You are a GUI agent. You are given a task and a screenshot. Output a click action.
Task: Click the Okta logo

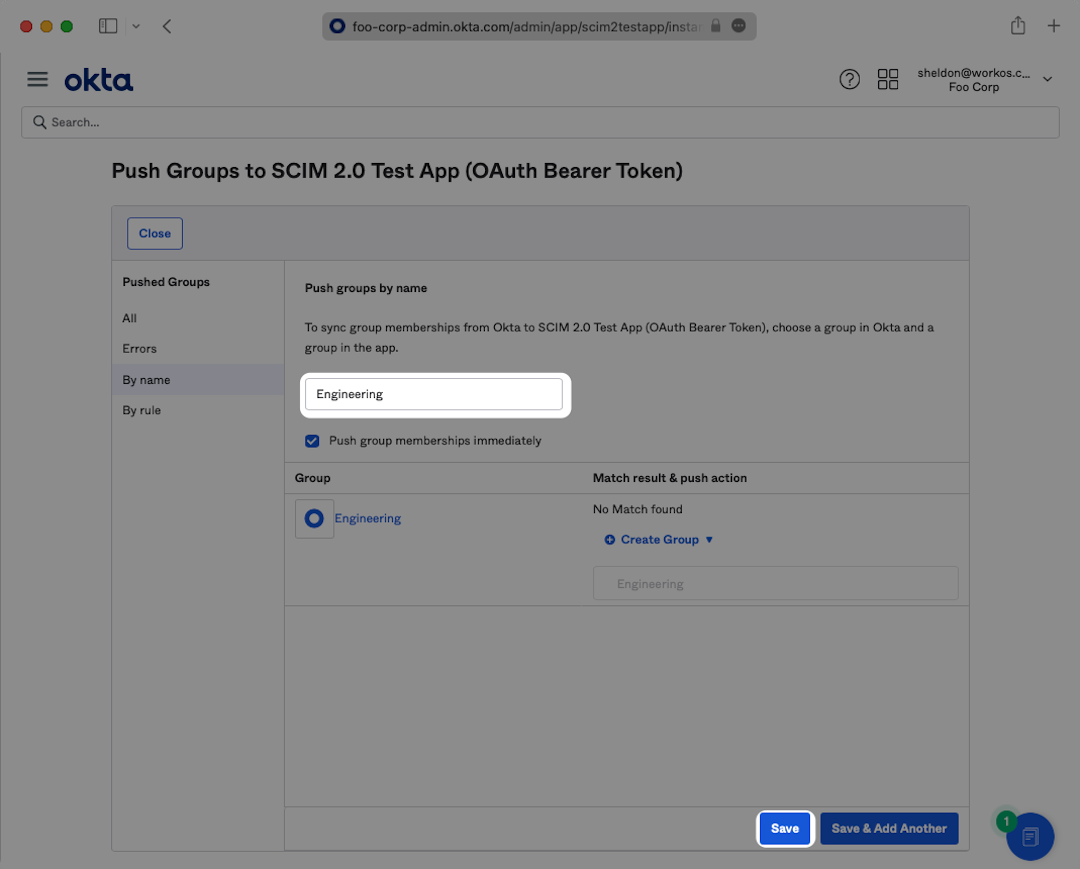tap(98, 80)
